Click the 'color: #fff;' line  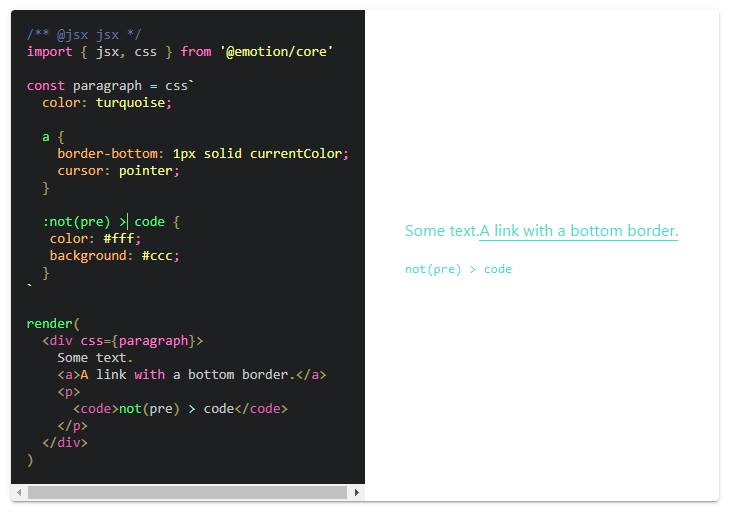tap(96, 239)
